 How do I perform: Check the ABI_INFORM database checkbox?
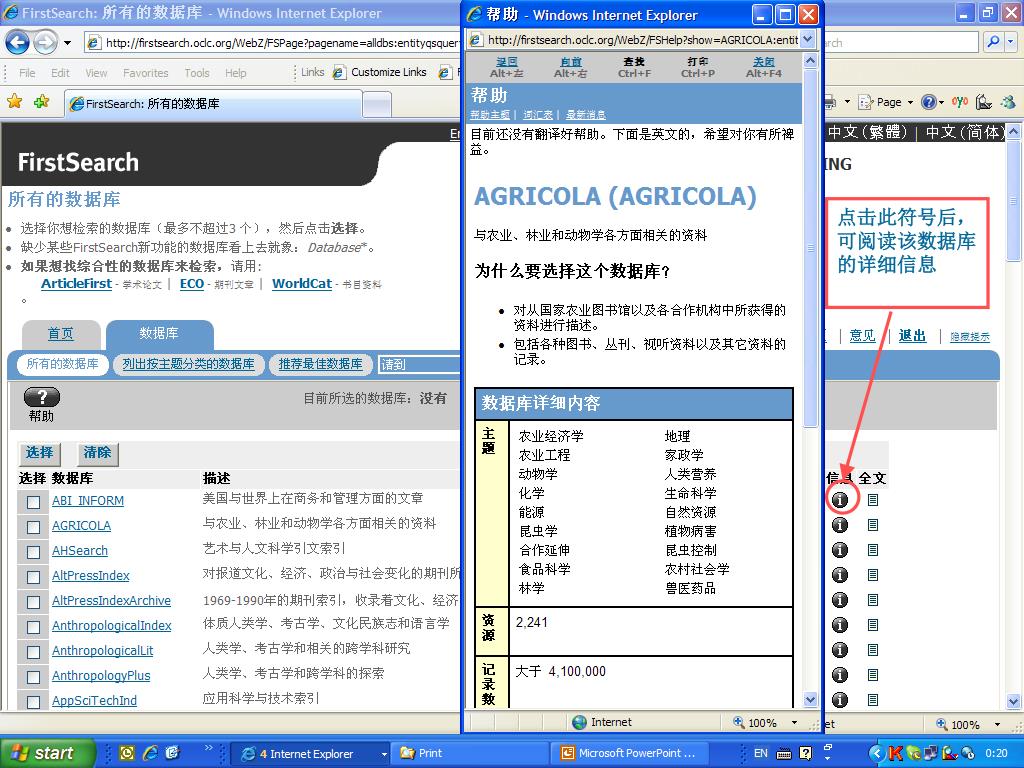click(33, 502)
